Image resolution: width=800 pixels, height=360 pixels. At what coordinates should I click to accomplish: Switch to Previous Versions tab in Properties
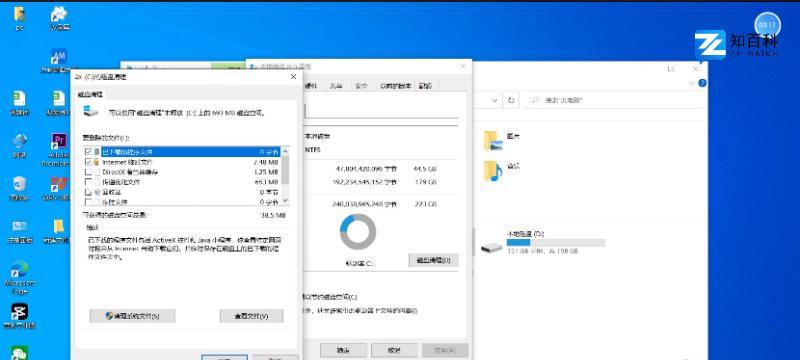(396, 86)
